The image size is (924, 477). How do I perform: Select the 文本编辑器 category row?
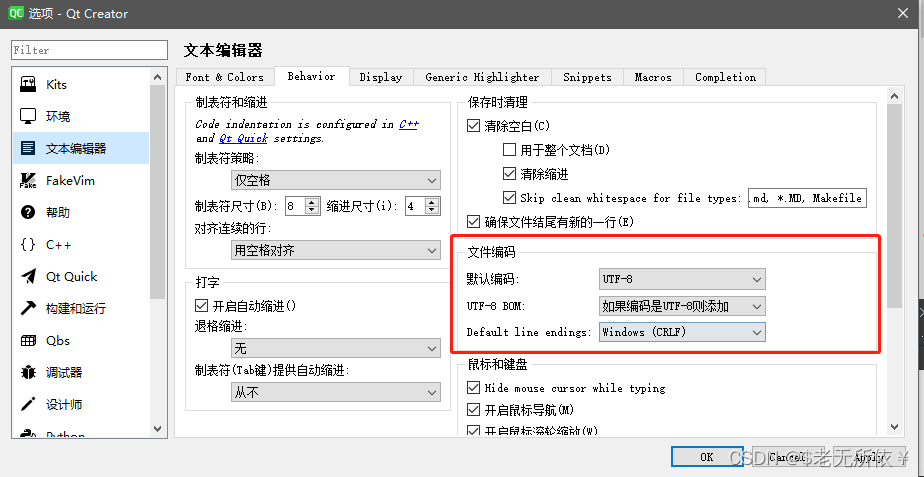click(x=81, y=148)
